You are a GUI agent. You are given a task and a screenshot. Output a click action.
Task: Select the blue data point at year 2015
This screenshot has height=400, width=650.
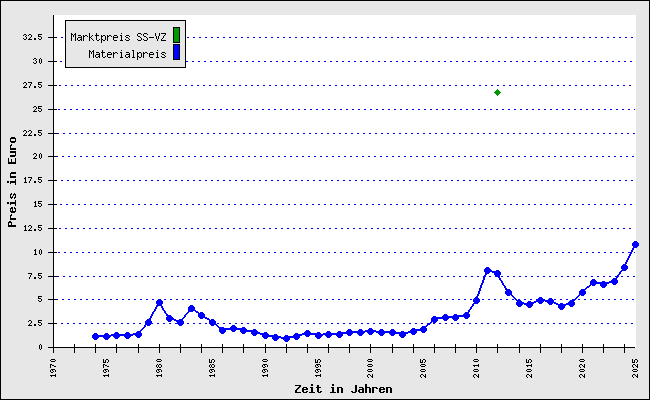pyautogui.click(x=529, y=303)
